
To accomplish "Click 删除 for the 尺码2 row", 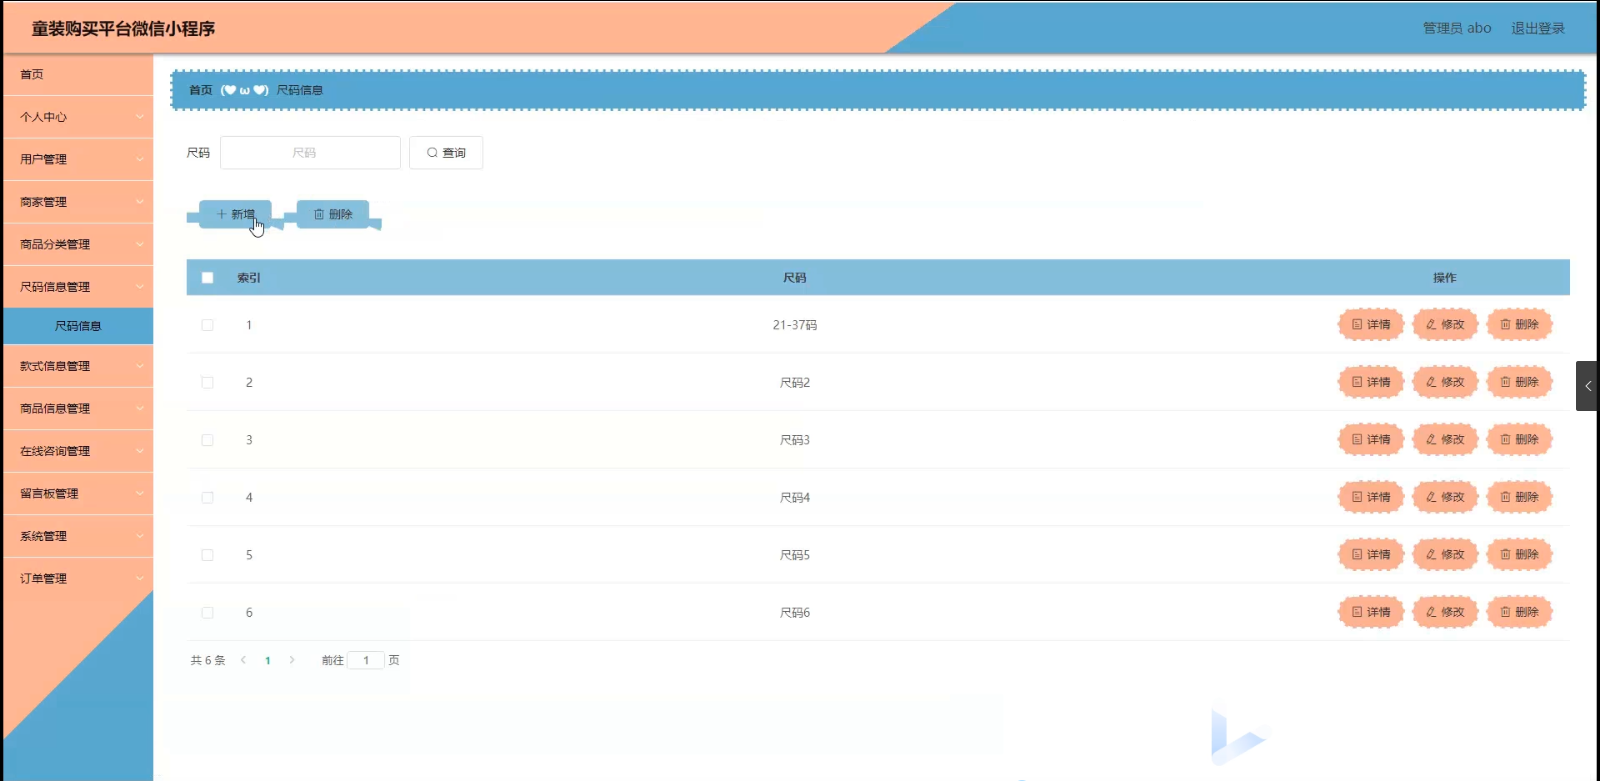I will tap(1519, 382).
